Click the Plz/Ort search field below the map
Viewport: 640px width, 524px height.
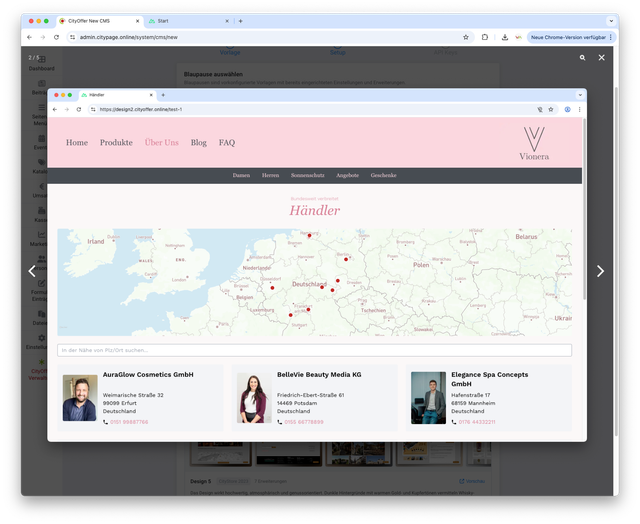(314, 350)
